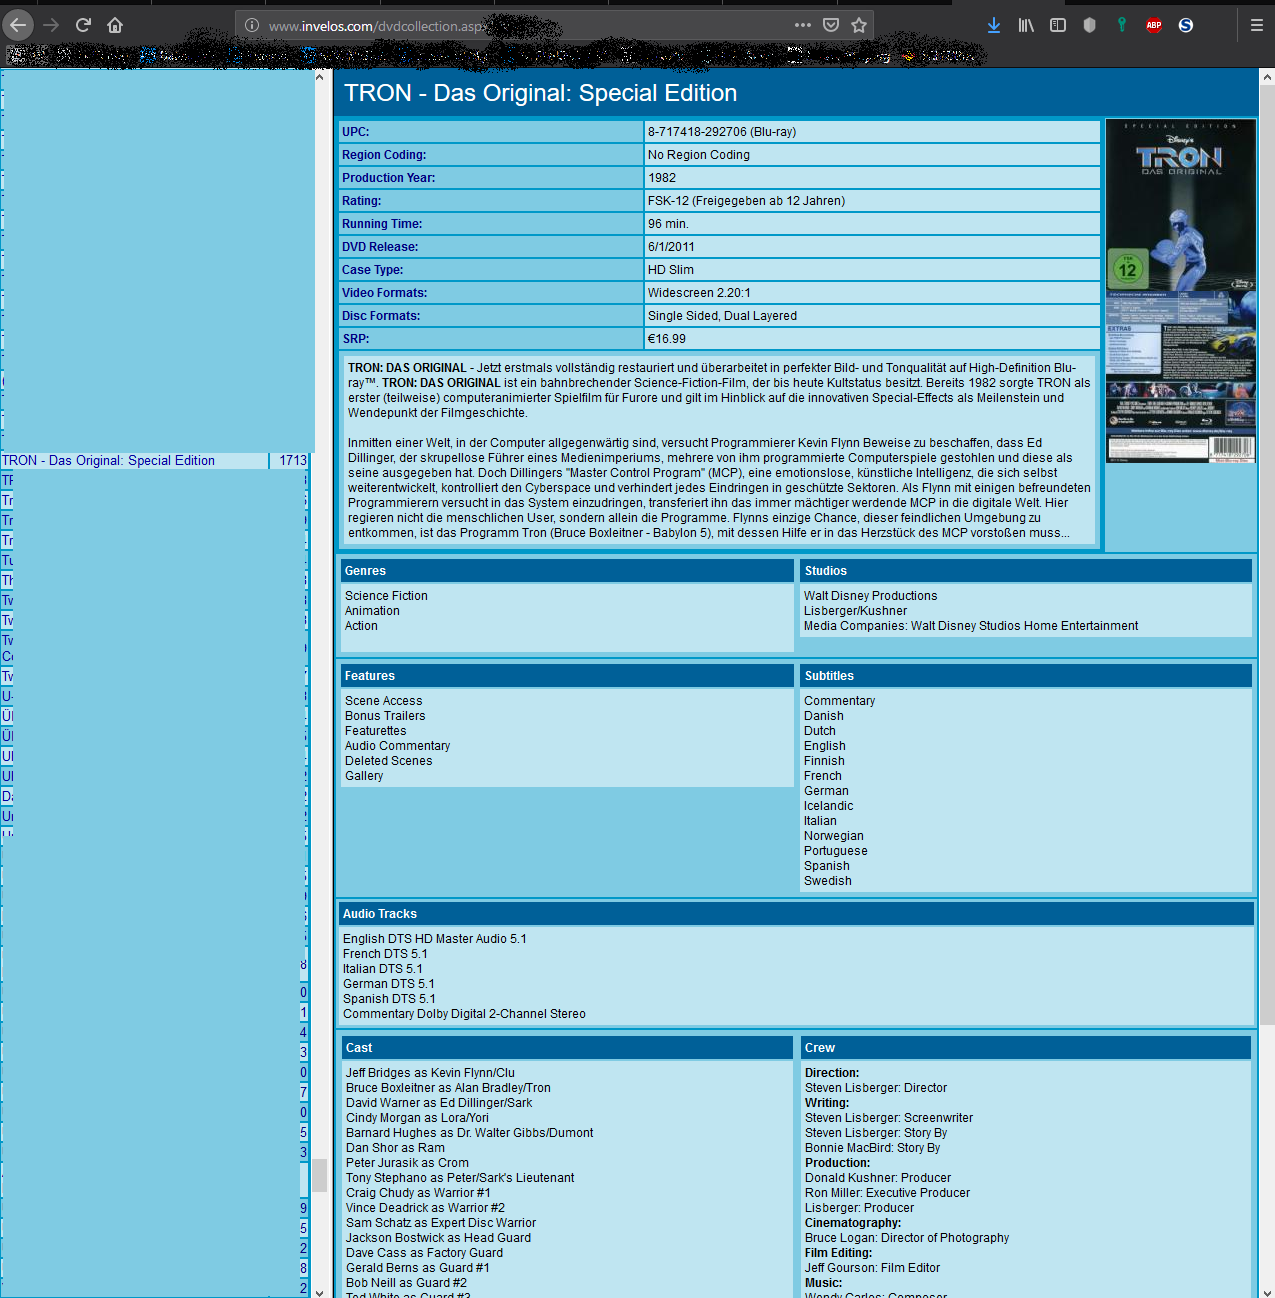The height and width of the screenshot is (1298, 1275).
Task: Click the FSK-12 rating value
Action: pos(746,201)
